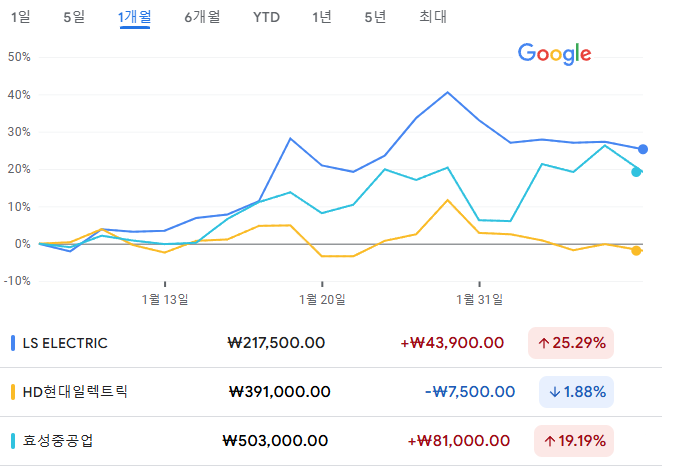Select the 1개월 time range tab

pyautogui.click(x=134, y=17)
